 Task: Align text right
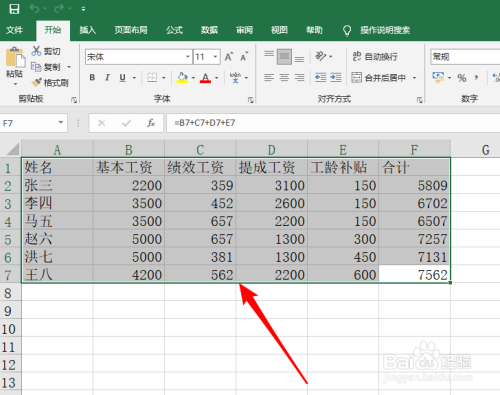click(299, 78)
